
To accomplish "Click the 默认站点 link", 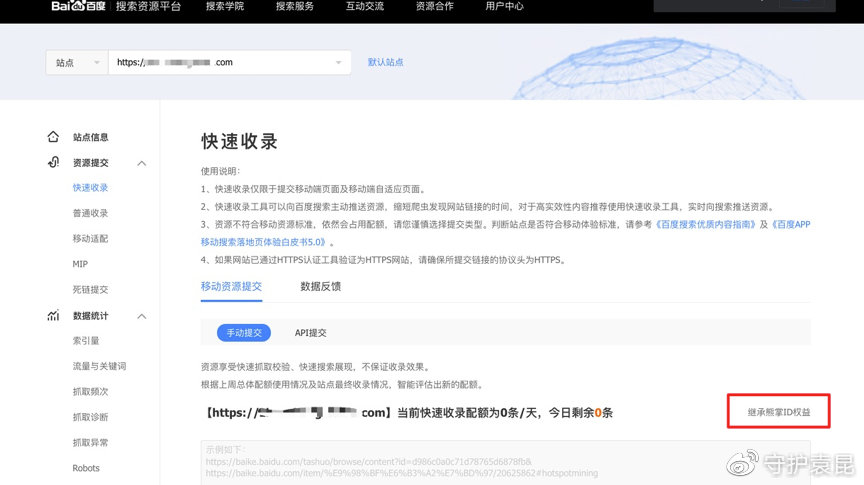I will click(x=385, y=62).
